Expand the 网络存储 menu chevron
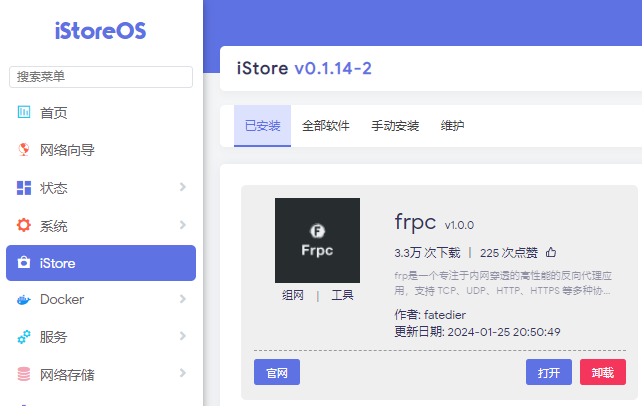The height and width of the screenshot is (406, 642). (x=183, y=373)
